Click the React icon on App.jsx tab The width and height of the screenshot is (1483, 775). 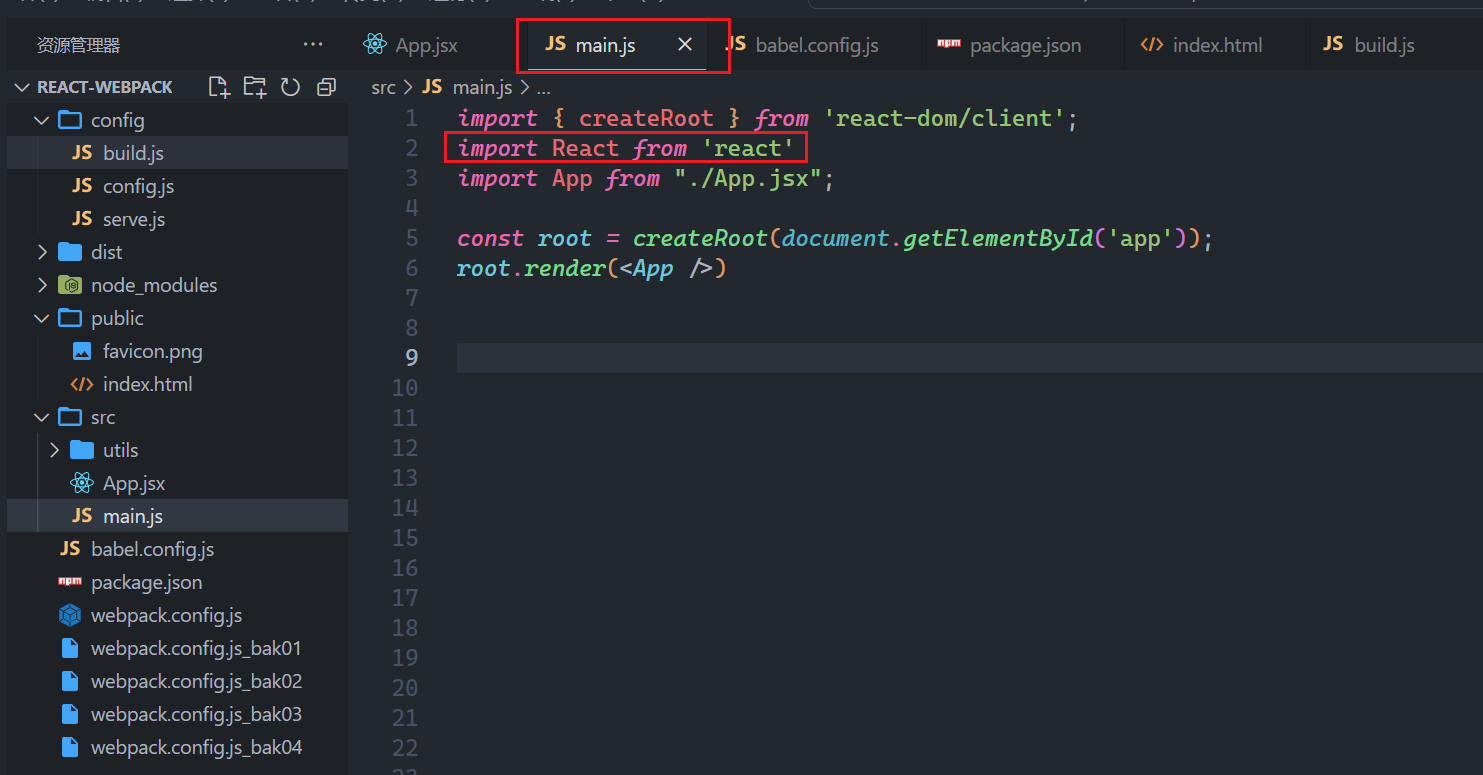pos(375,44)
